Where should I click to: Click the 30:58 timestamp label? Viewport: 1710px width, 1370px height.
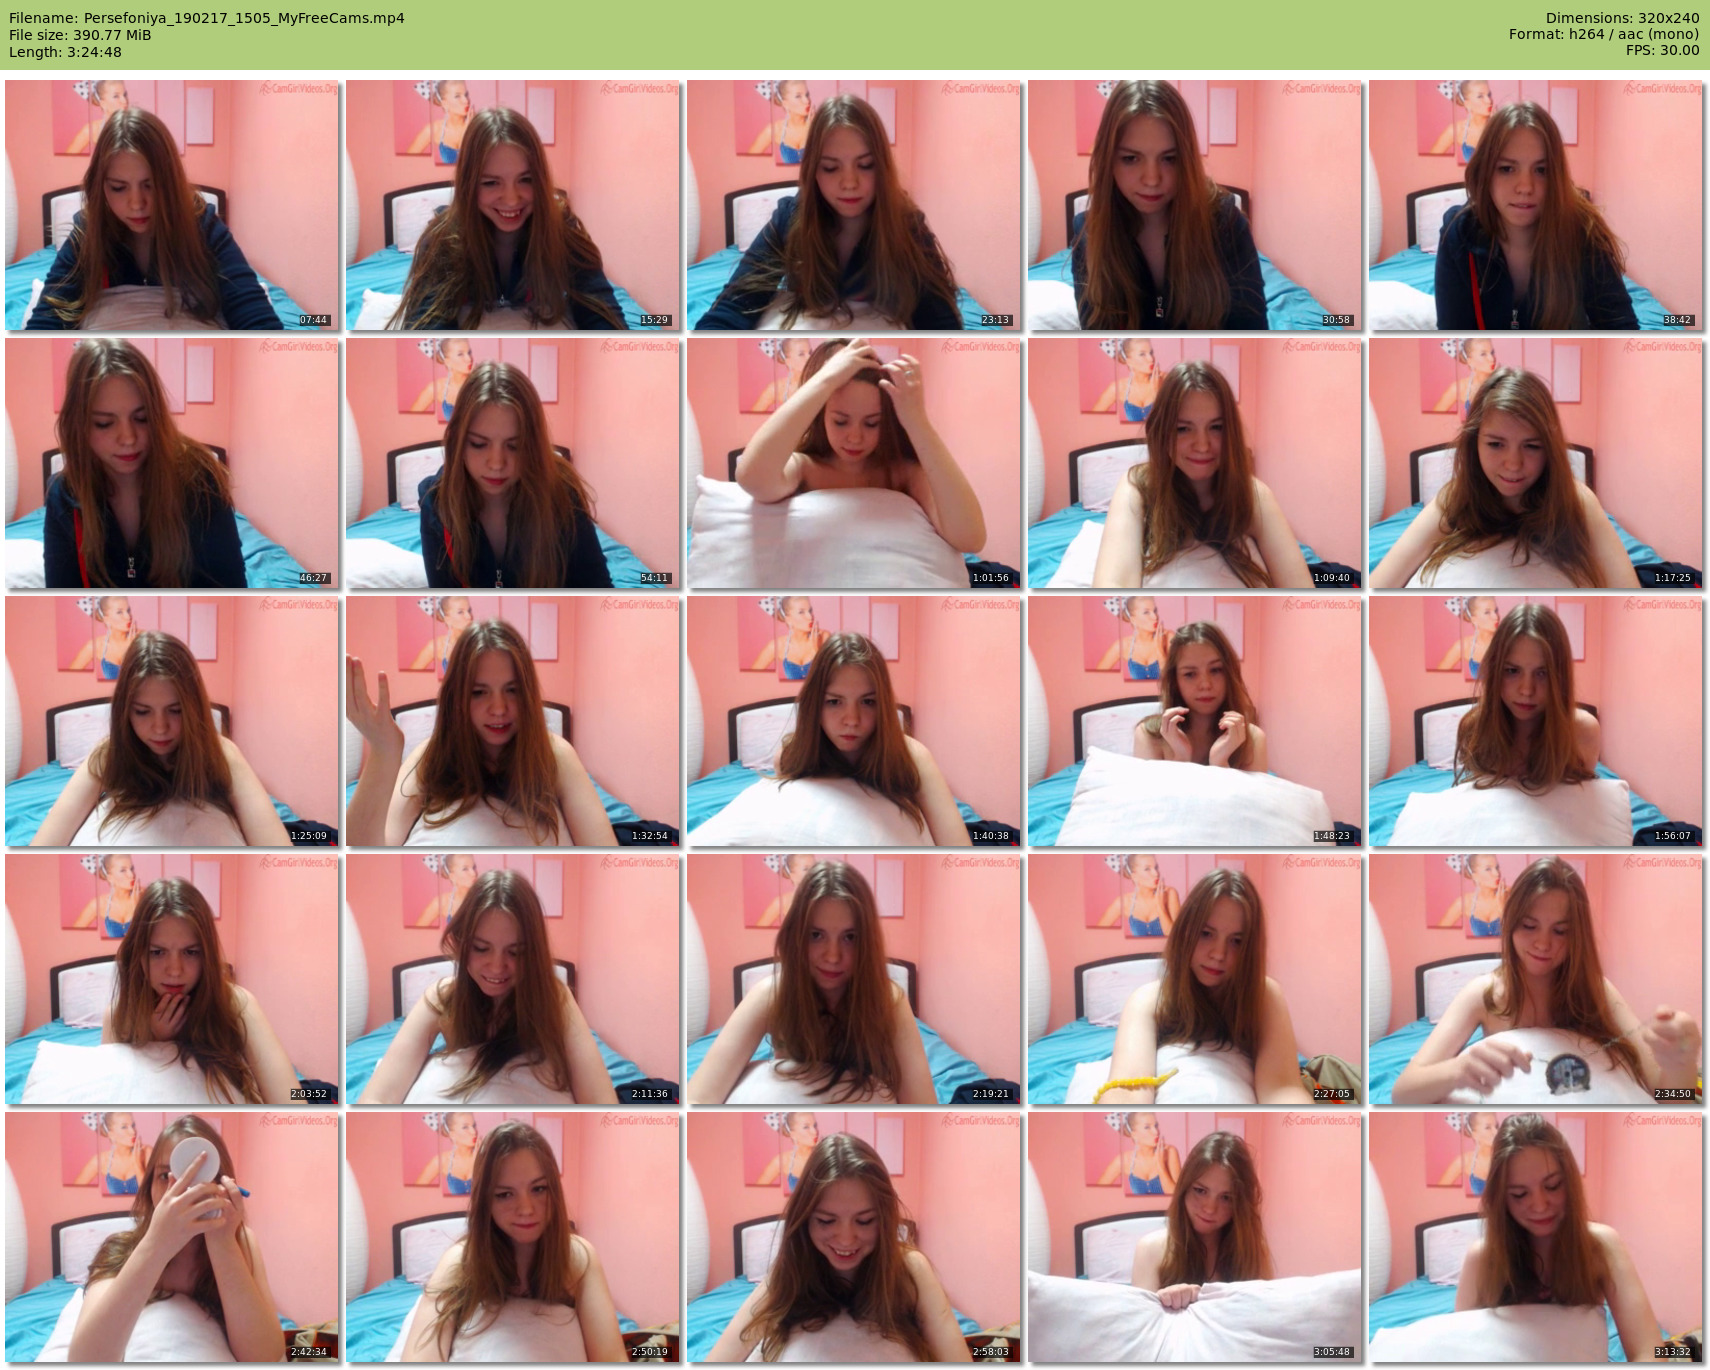1336,320
